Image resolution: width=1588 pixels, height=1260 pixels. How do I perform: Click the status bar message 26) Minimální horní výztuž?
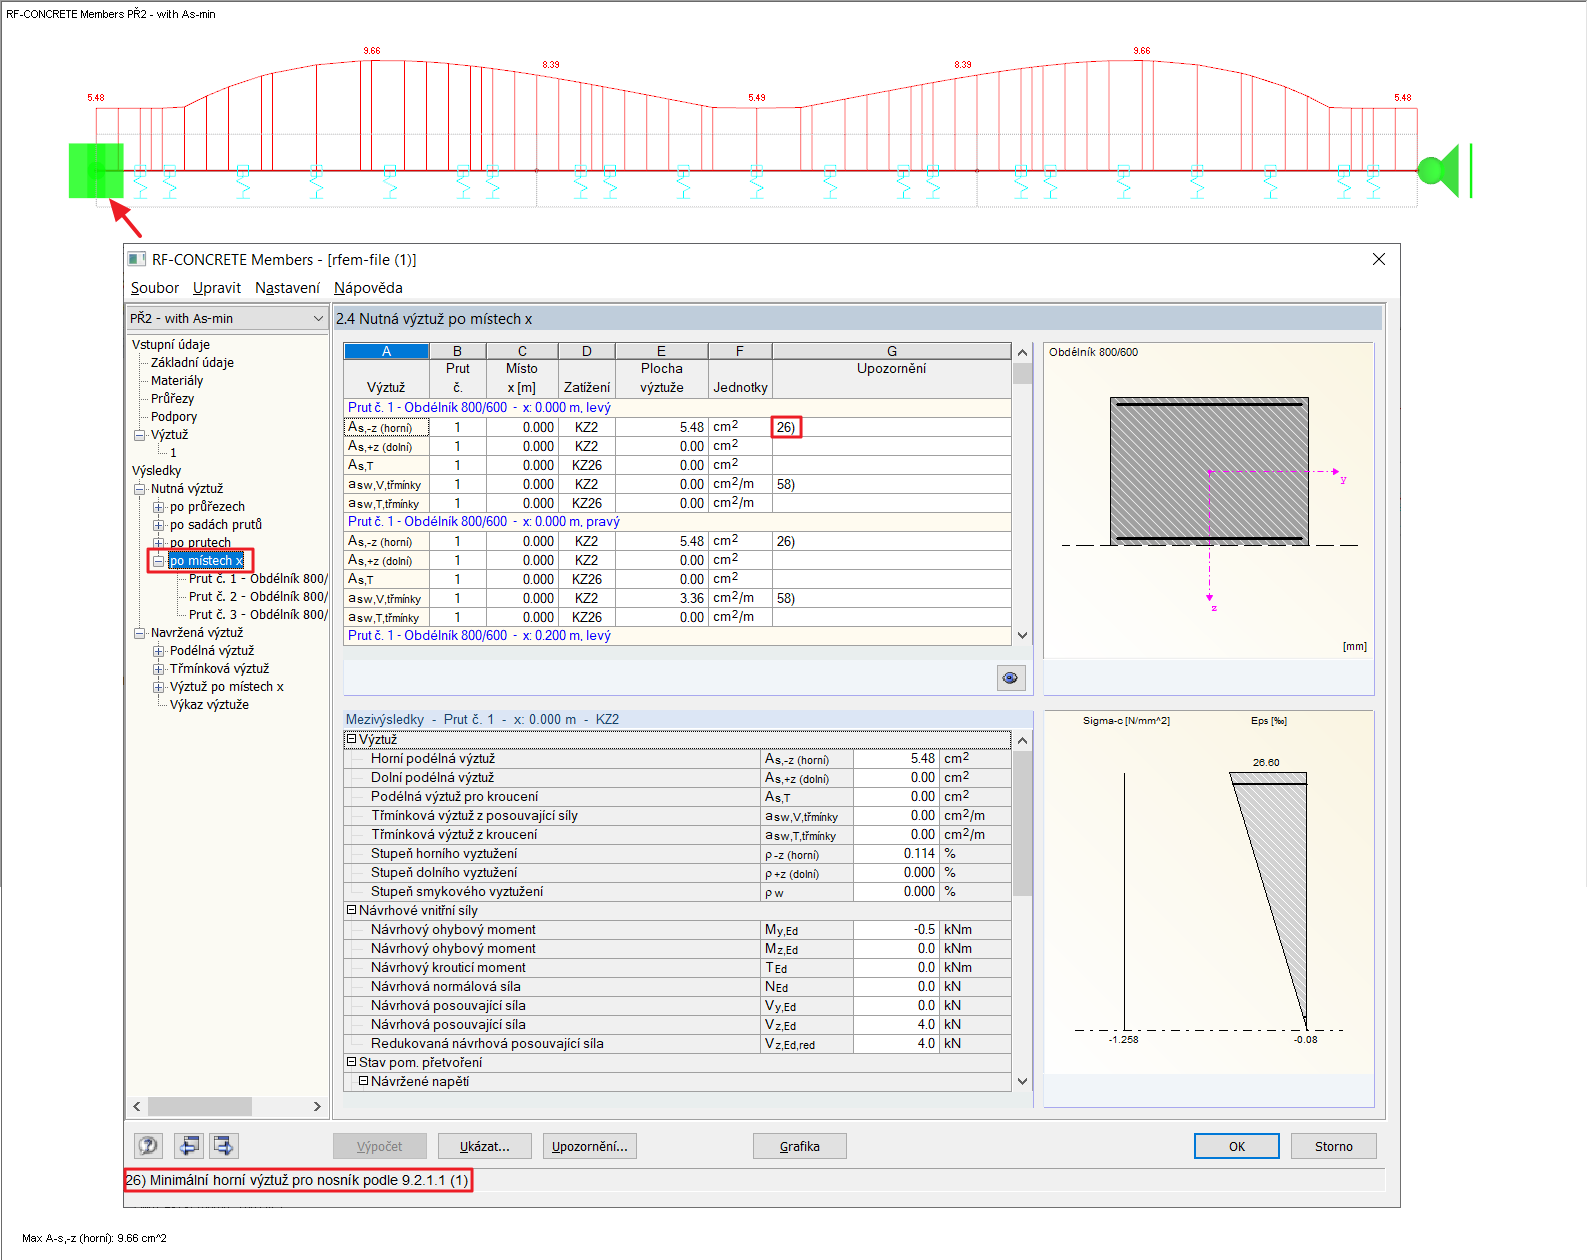click(297, 1180)
